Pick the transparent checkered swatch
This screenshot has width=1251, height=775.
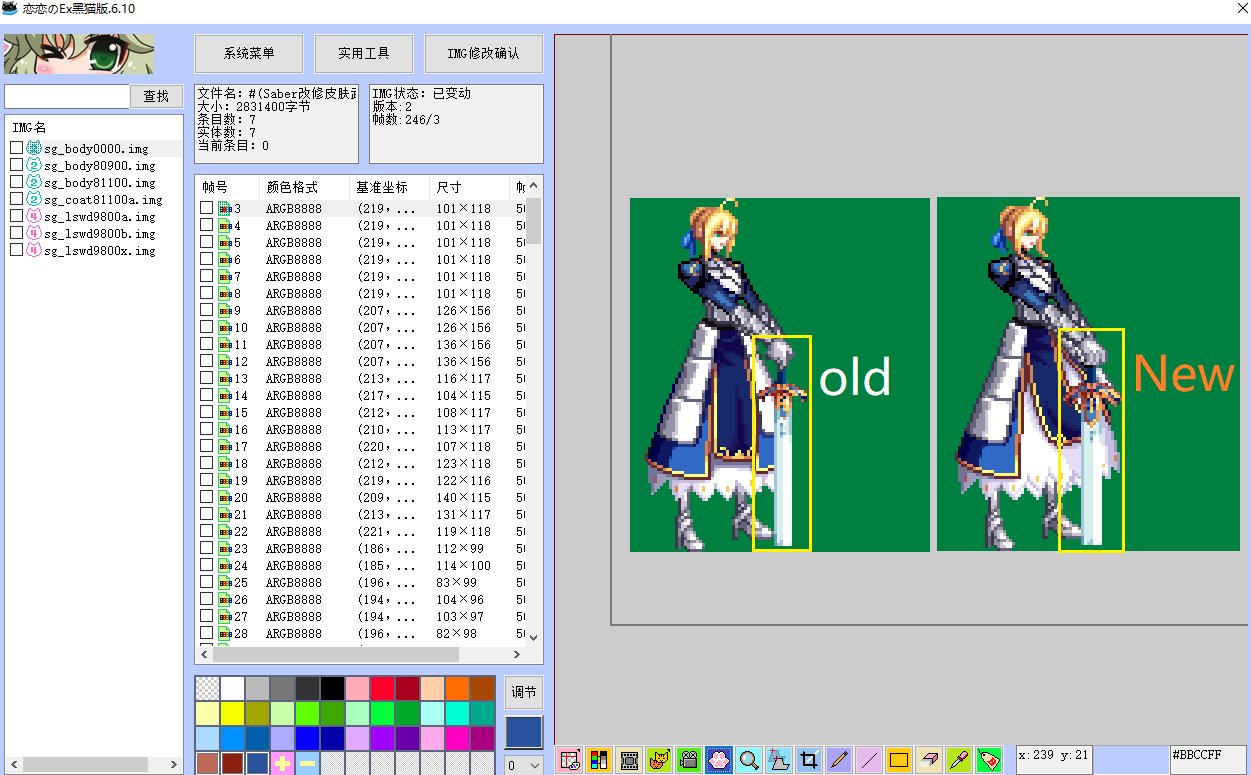[x=207, y=688]
